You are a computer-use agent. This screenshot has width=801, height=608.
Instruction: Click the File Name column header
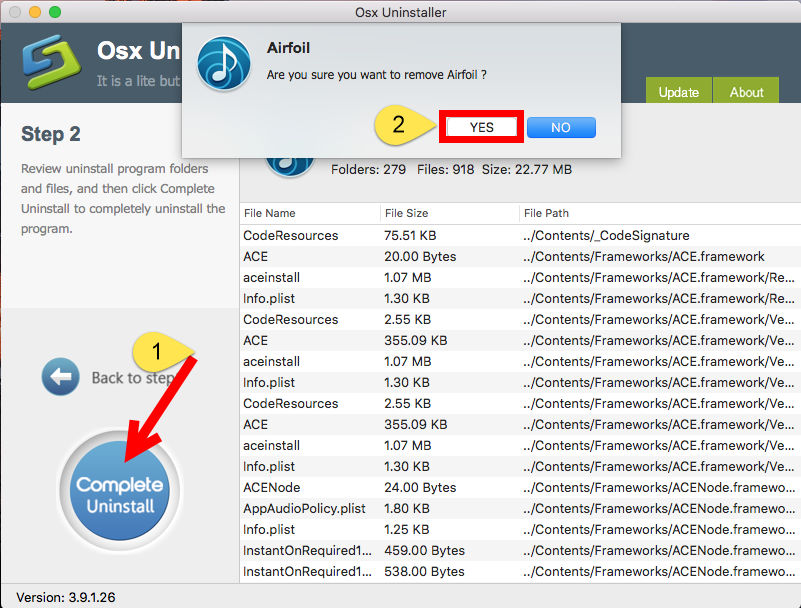[268, 213]
